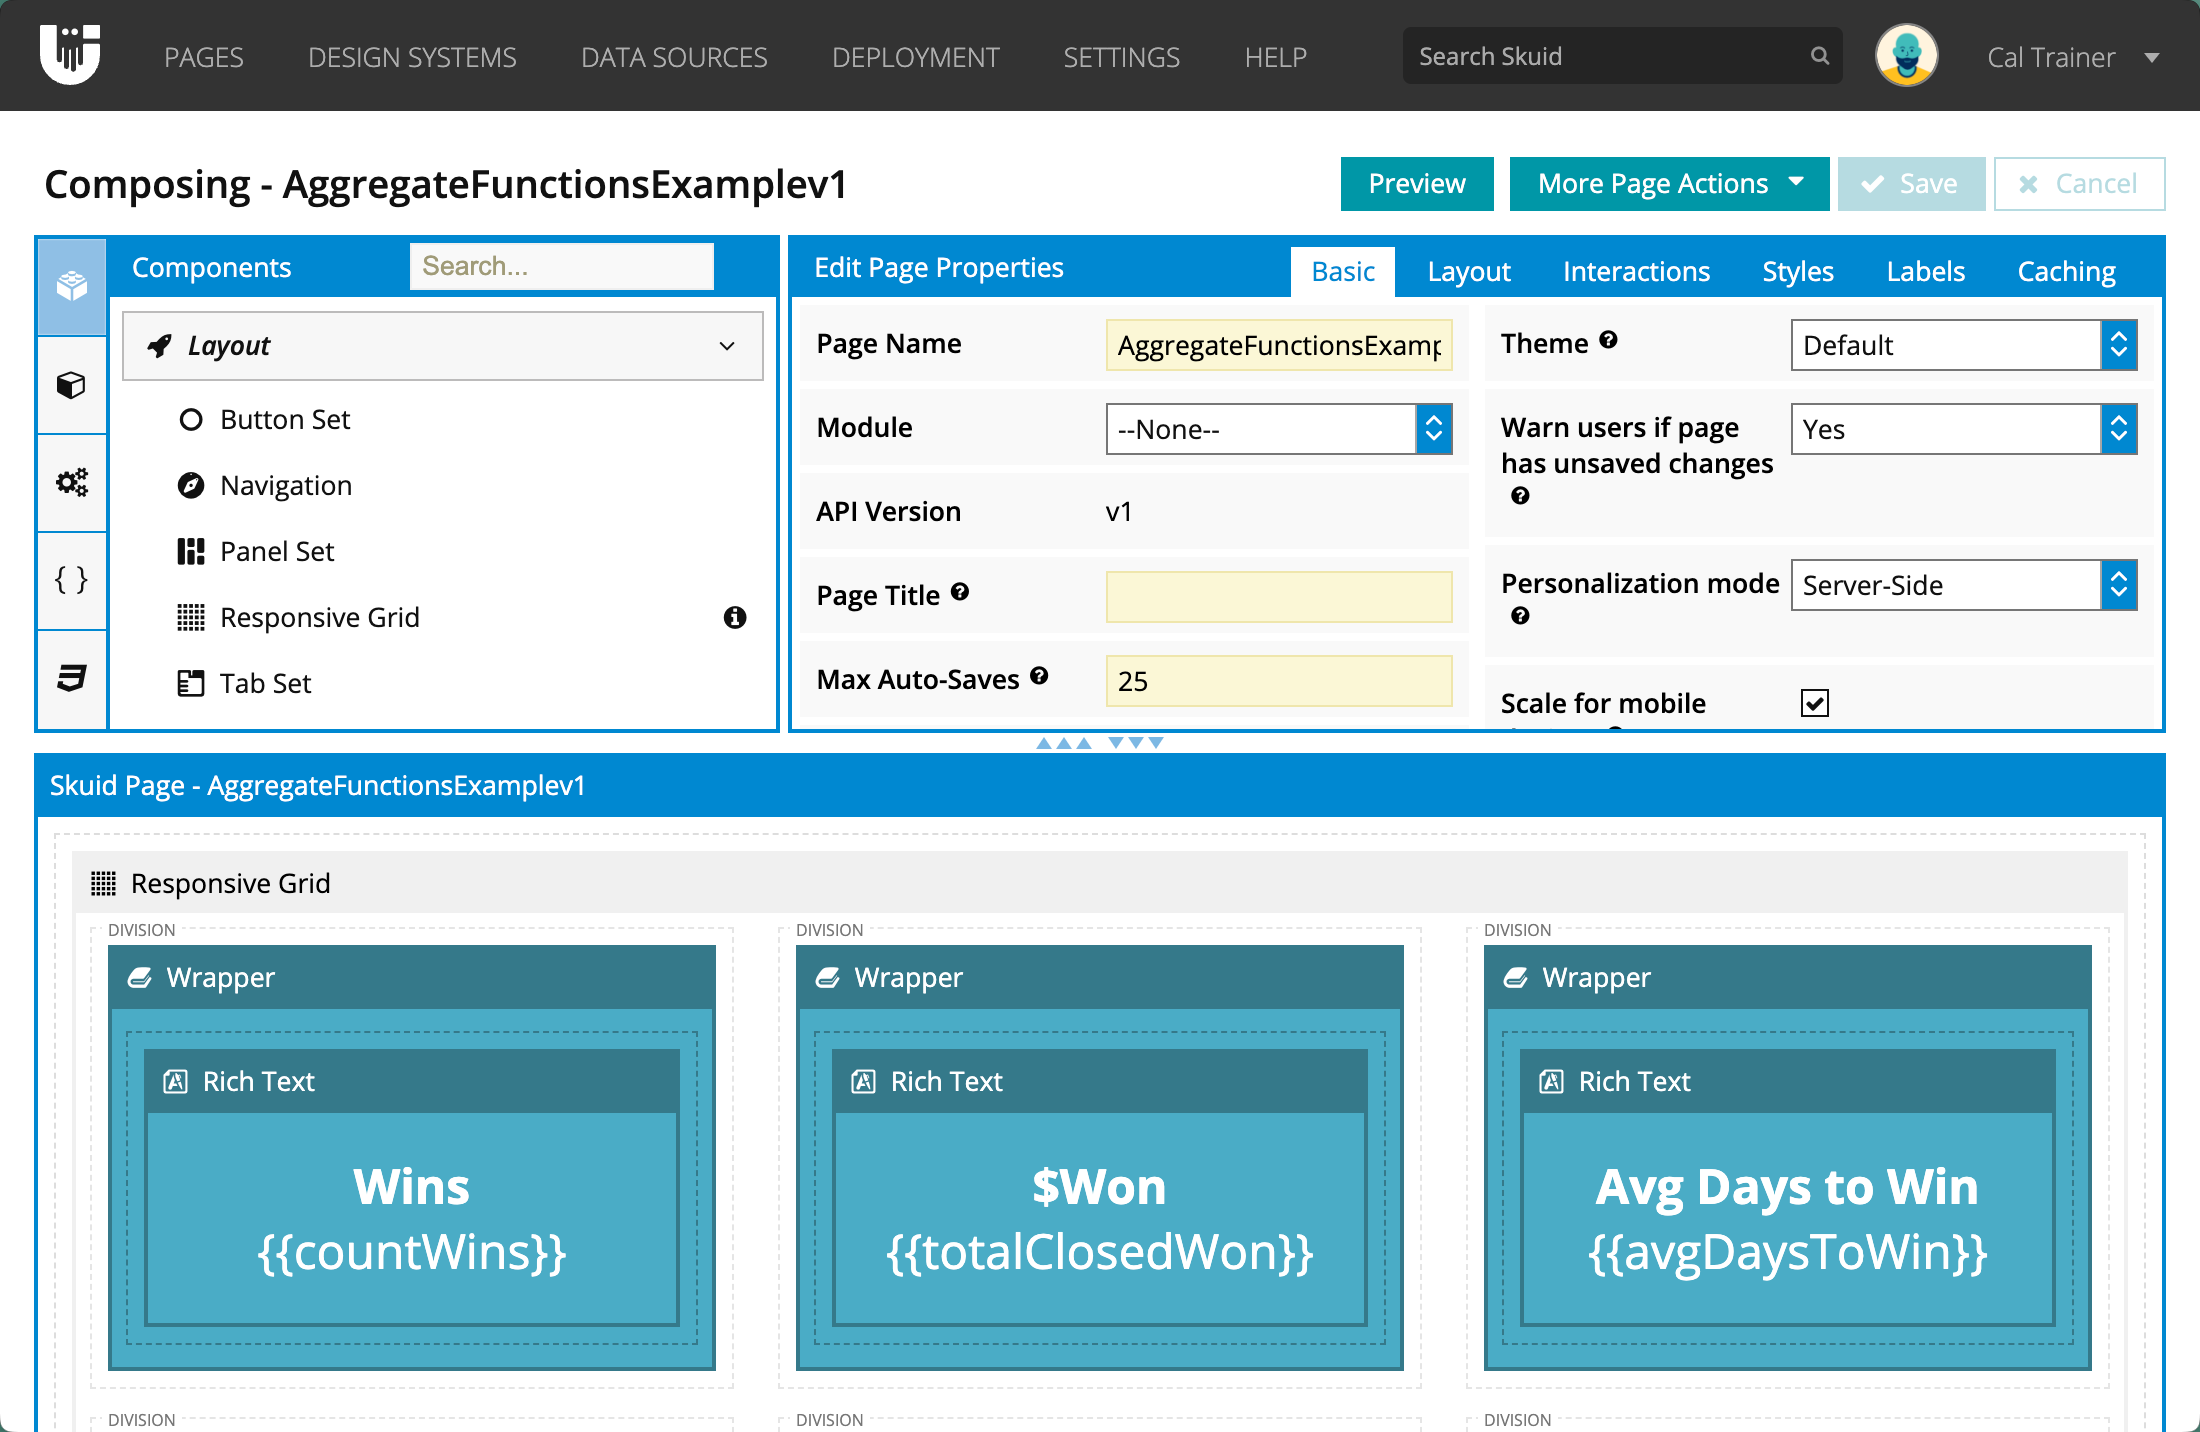Open the gears settings sidebar icon
This screenshot has height=1432, width=2200.
(72, 483)
